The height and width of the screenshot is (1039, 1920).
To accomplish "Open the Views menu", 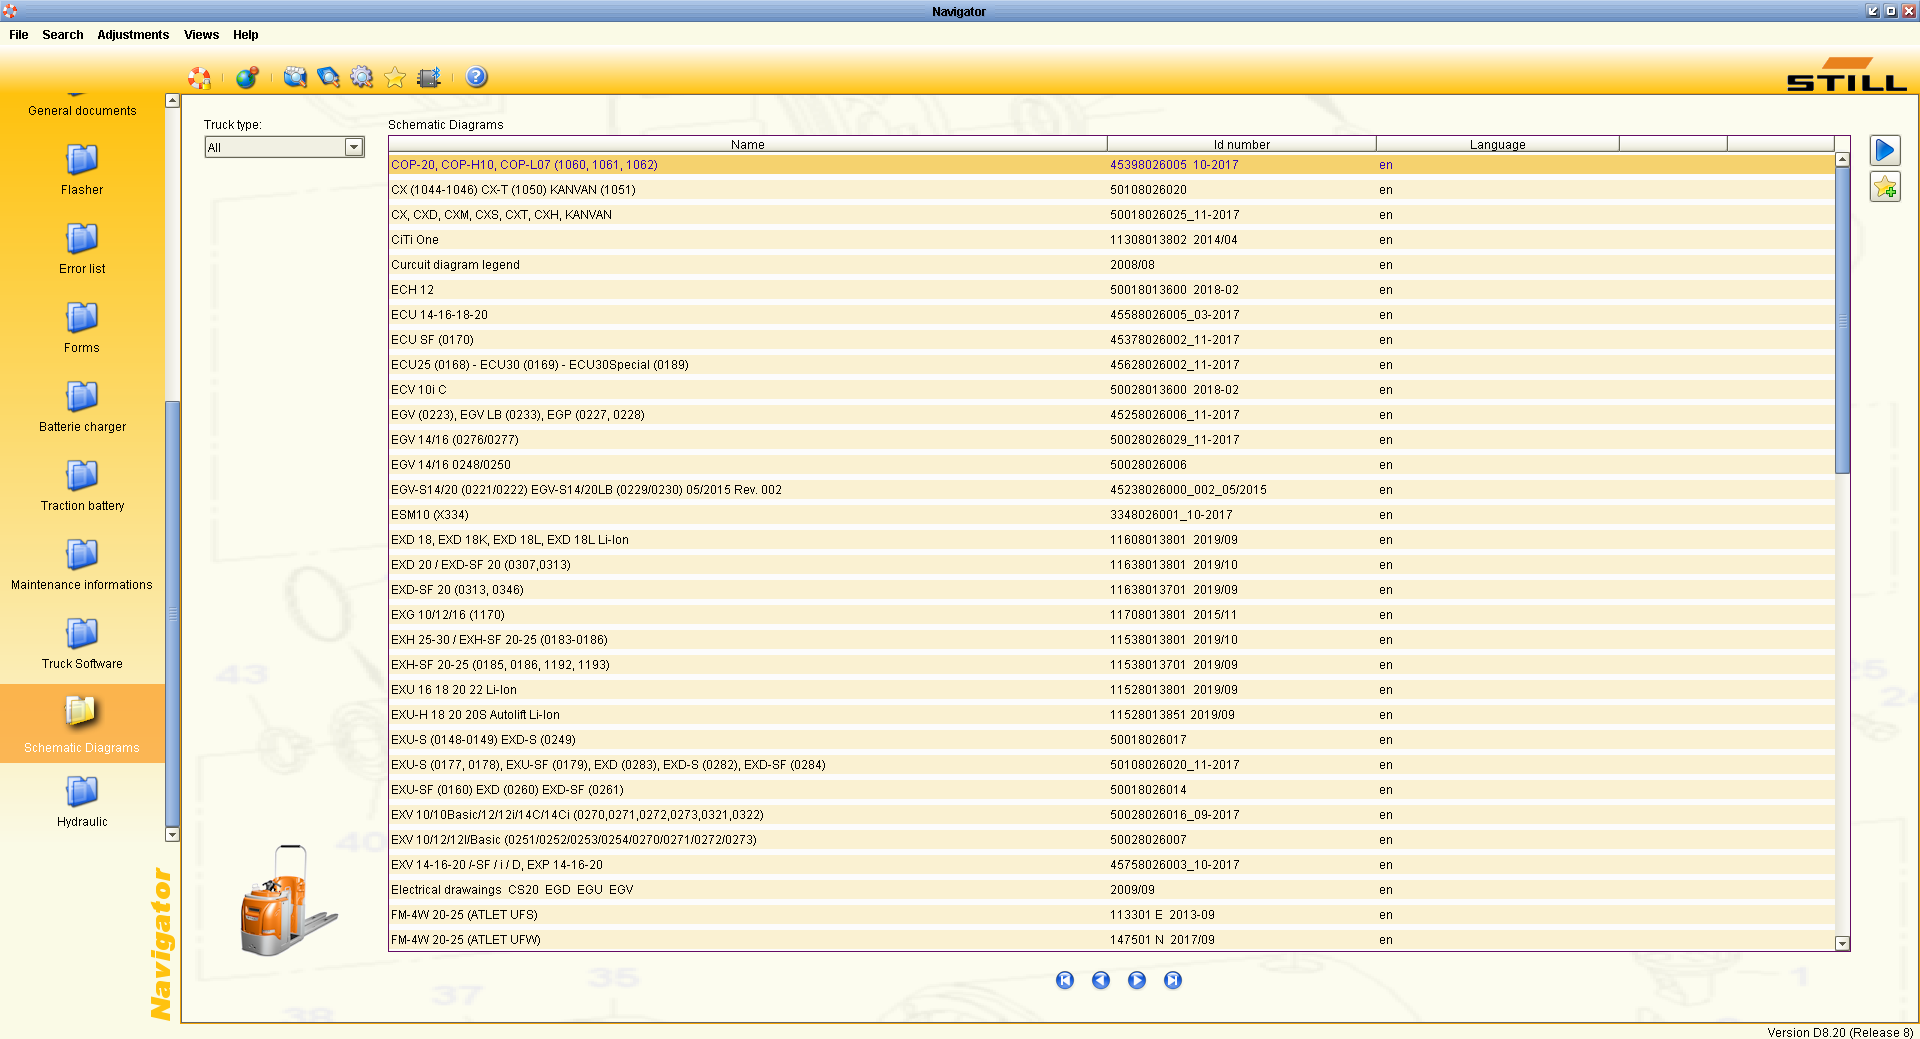I will (201, 34).
